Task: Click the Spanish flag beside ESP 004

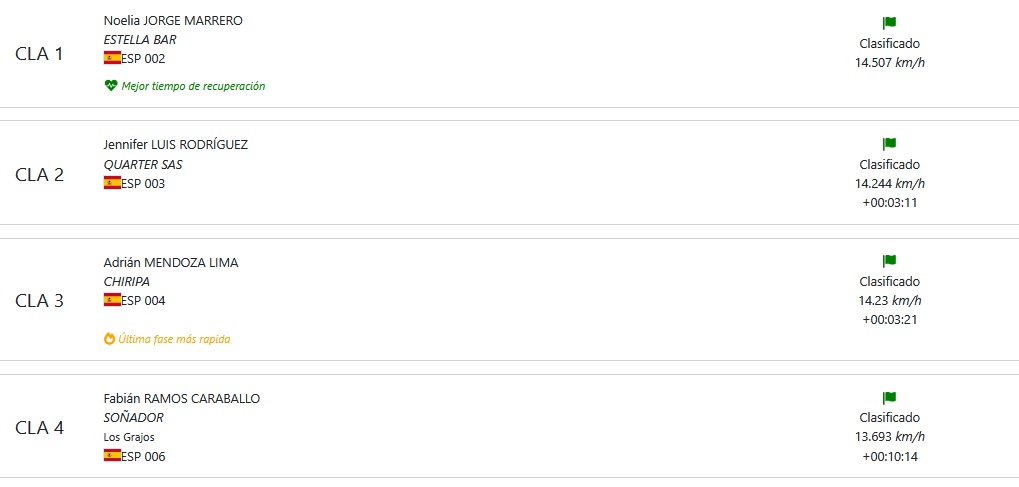Action: point(112,300)
